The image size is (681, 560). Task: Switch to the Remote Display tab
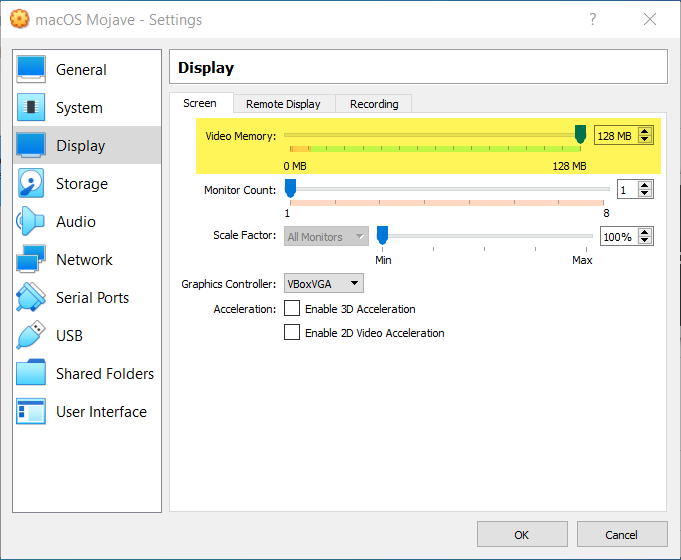pyautogui.click(x=283, y=104)
